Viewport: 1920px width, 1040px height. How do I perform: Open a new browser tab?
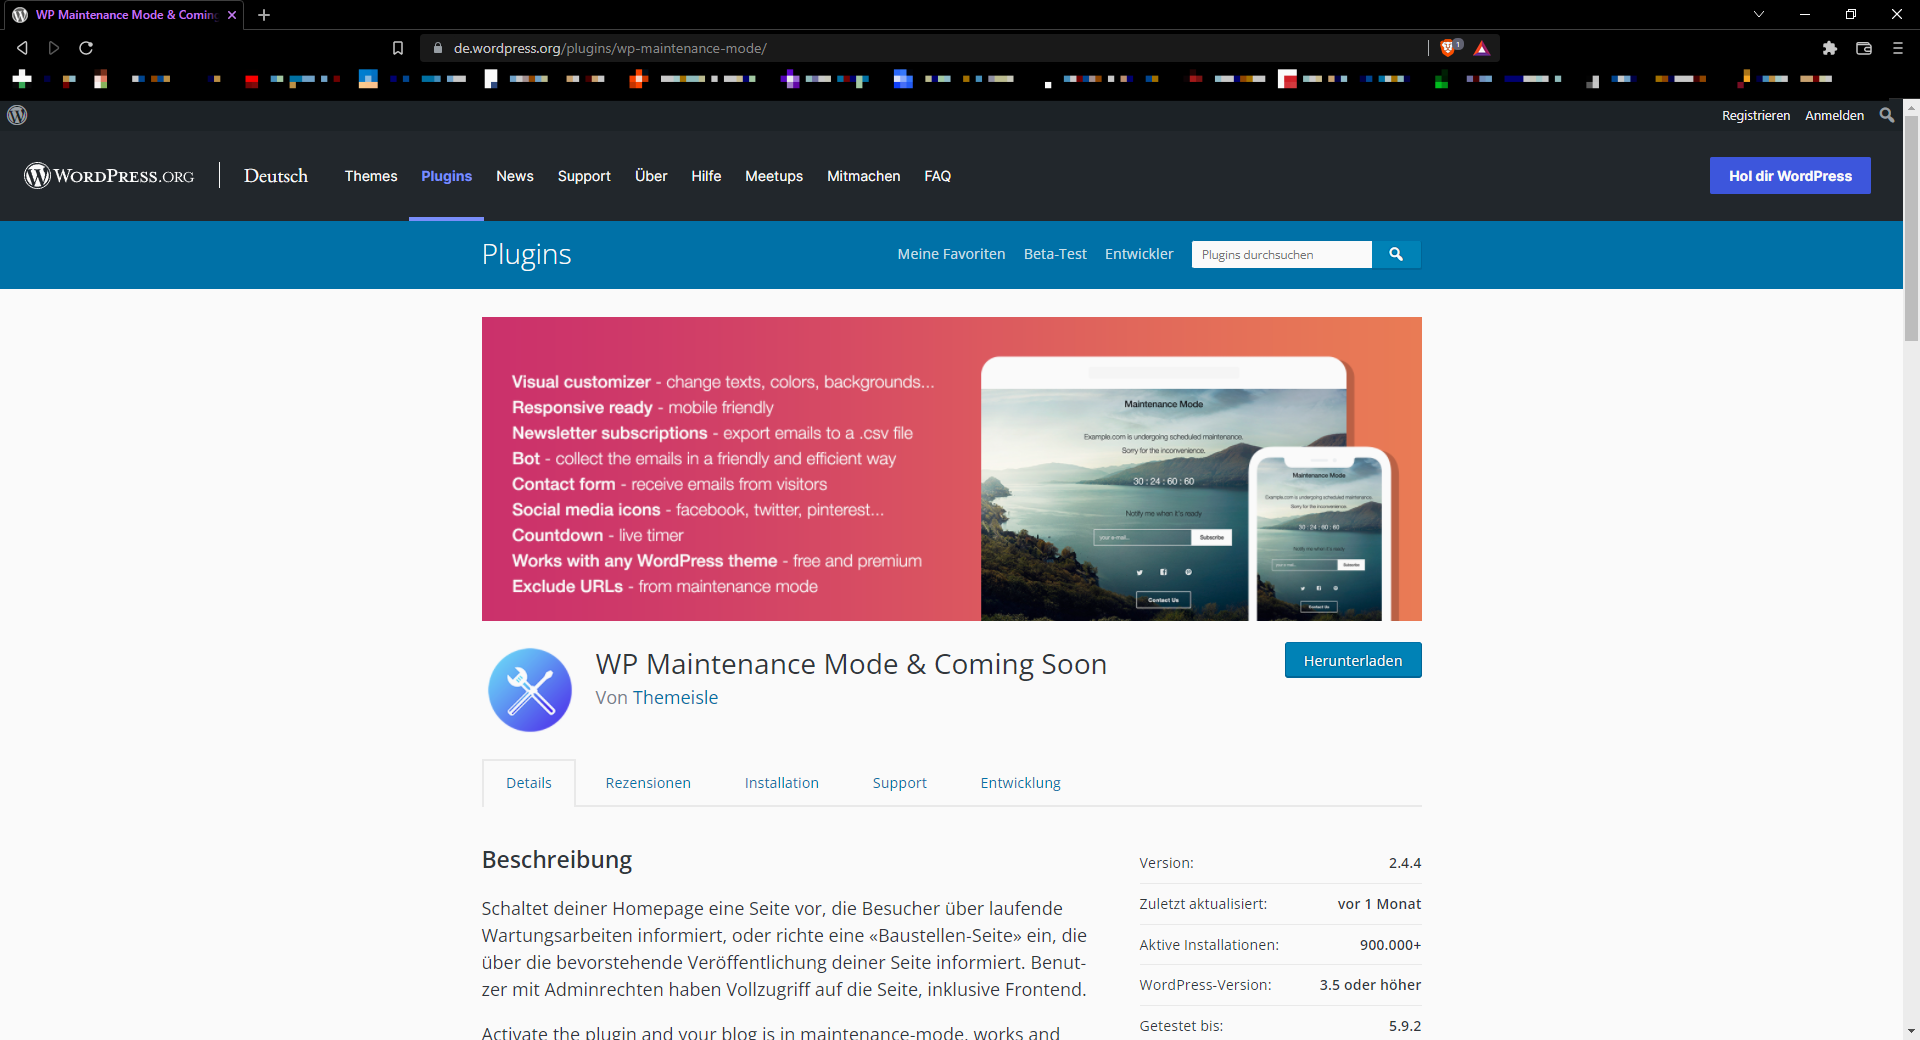pyautogui.click(x=264, y=15)
